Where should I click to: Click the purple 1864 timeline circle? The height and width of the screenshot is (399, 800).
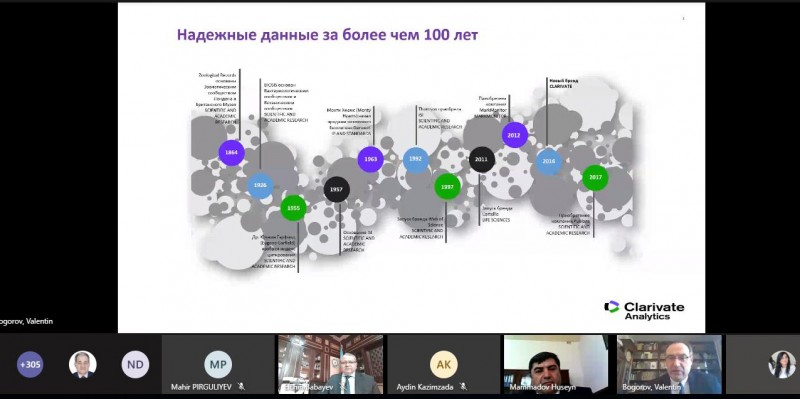coord(231,153)
